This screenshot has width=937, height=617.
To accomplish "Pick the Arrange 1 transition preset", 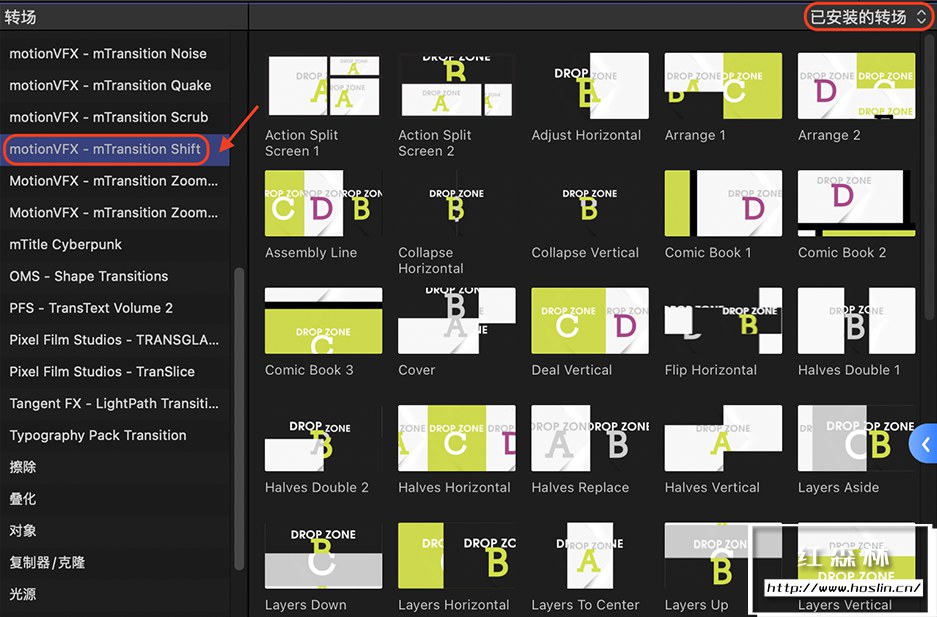I will point(722,87).
